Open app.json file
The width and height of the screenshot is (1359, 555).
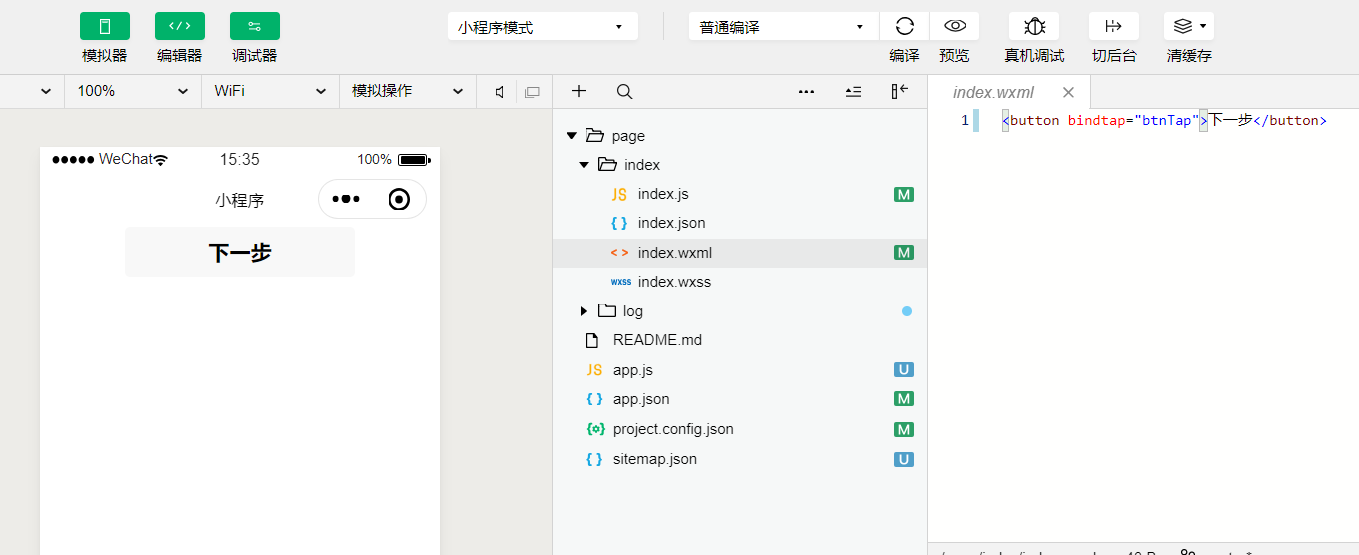641,399
